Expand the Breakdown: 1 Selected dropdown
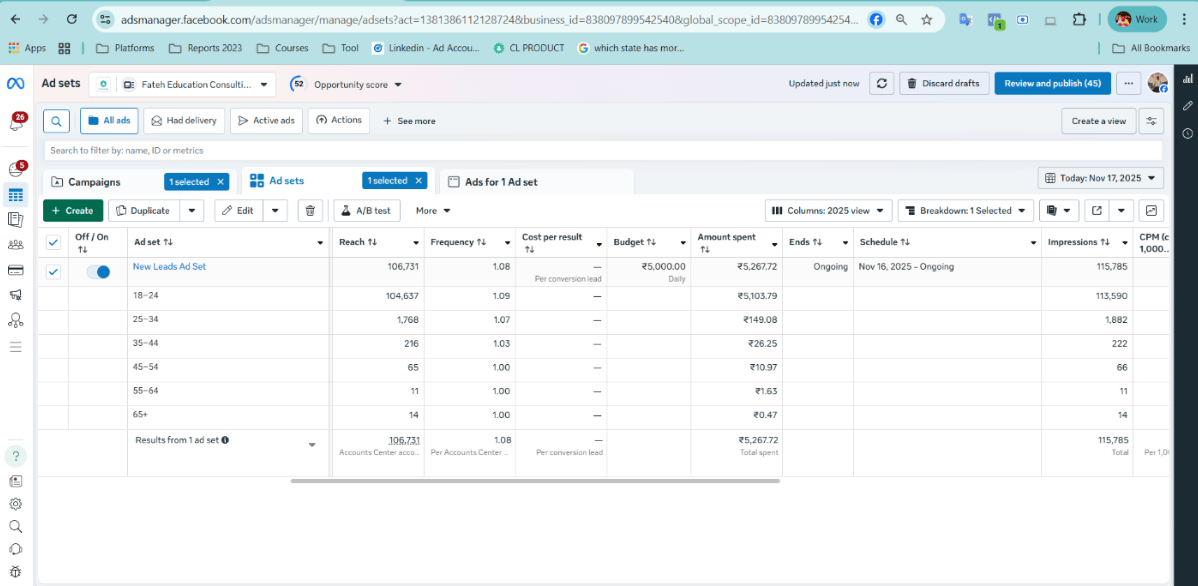The width and height of the screenshot is (1198, 586). click(965, 211)
